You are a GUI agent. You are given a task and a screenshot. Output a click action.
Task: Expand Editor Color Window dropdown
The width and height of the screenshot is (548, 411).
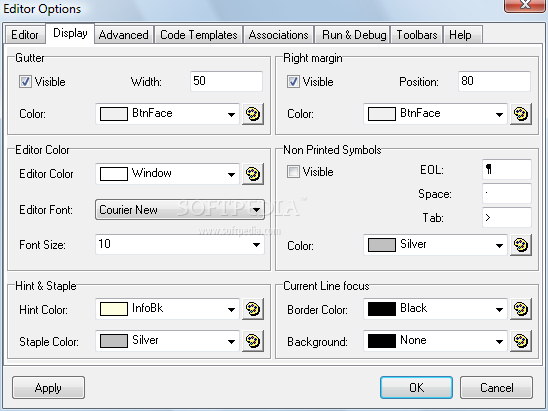(x=231, y=174)
